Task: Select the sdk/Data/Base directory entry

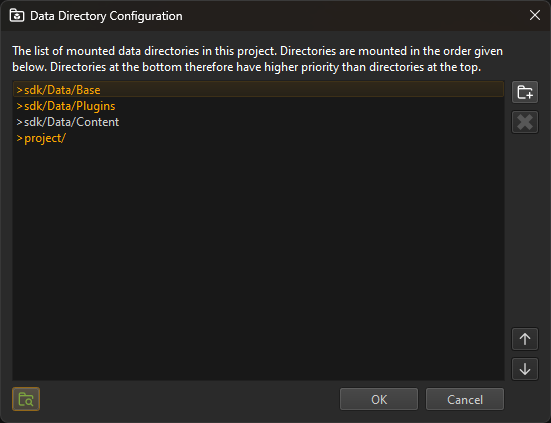Action: (x=258, y=90)
